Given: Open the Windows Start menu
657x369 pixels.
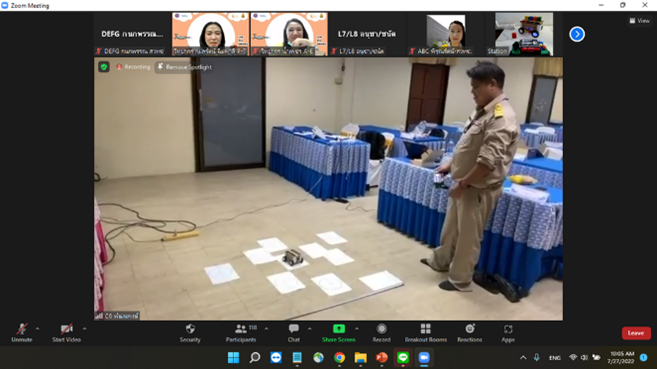Looking at the screenshot, I should click(233, 357).
